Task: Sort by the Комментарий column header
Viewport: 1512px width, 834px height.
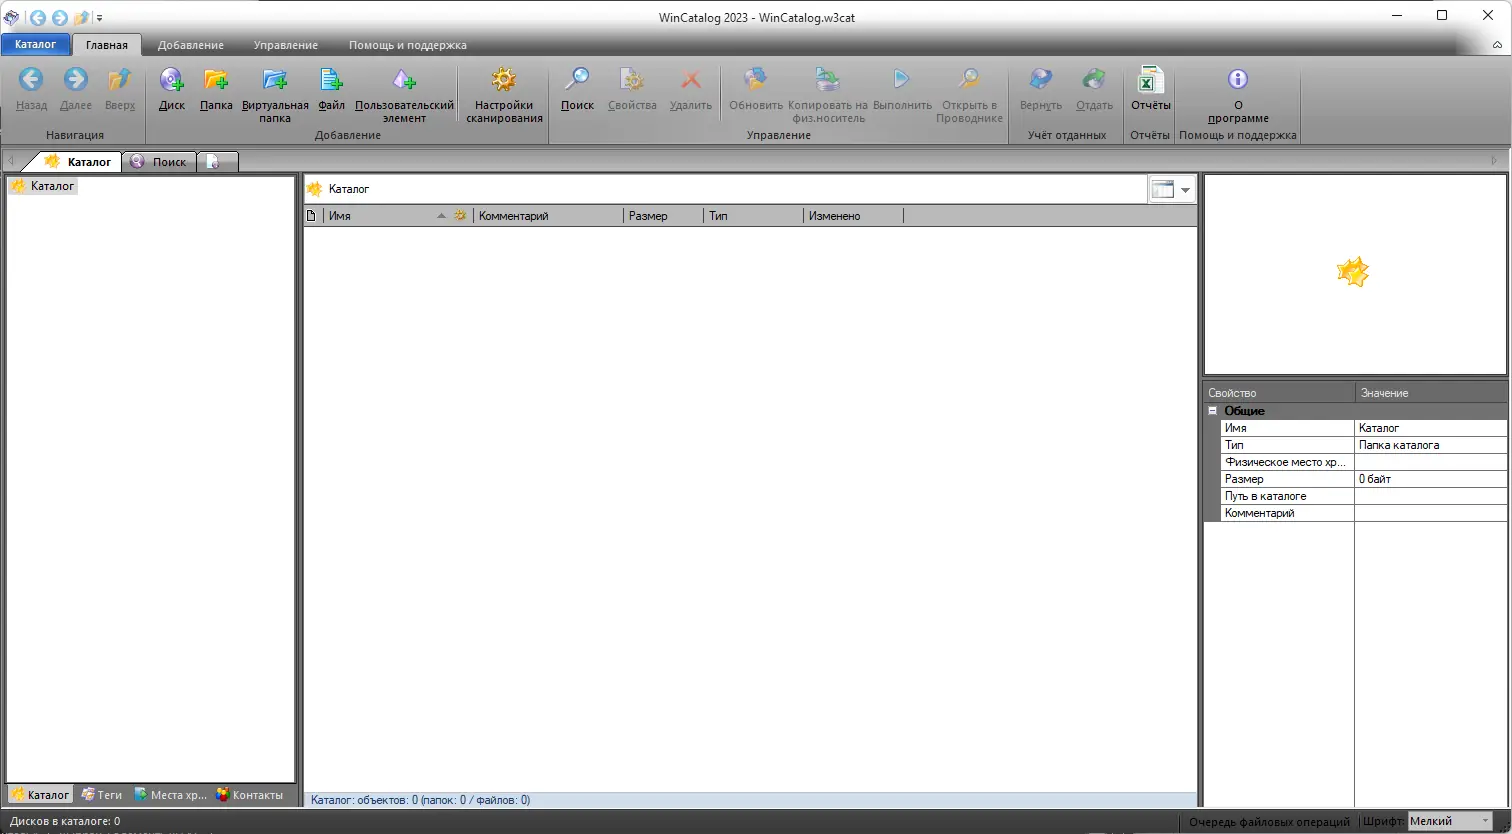Action: pyautogui.click(x=548, y=216)
